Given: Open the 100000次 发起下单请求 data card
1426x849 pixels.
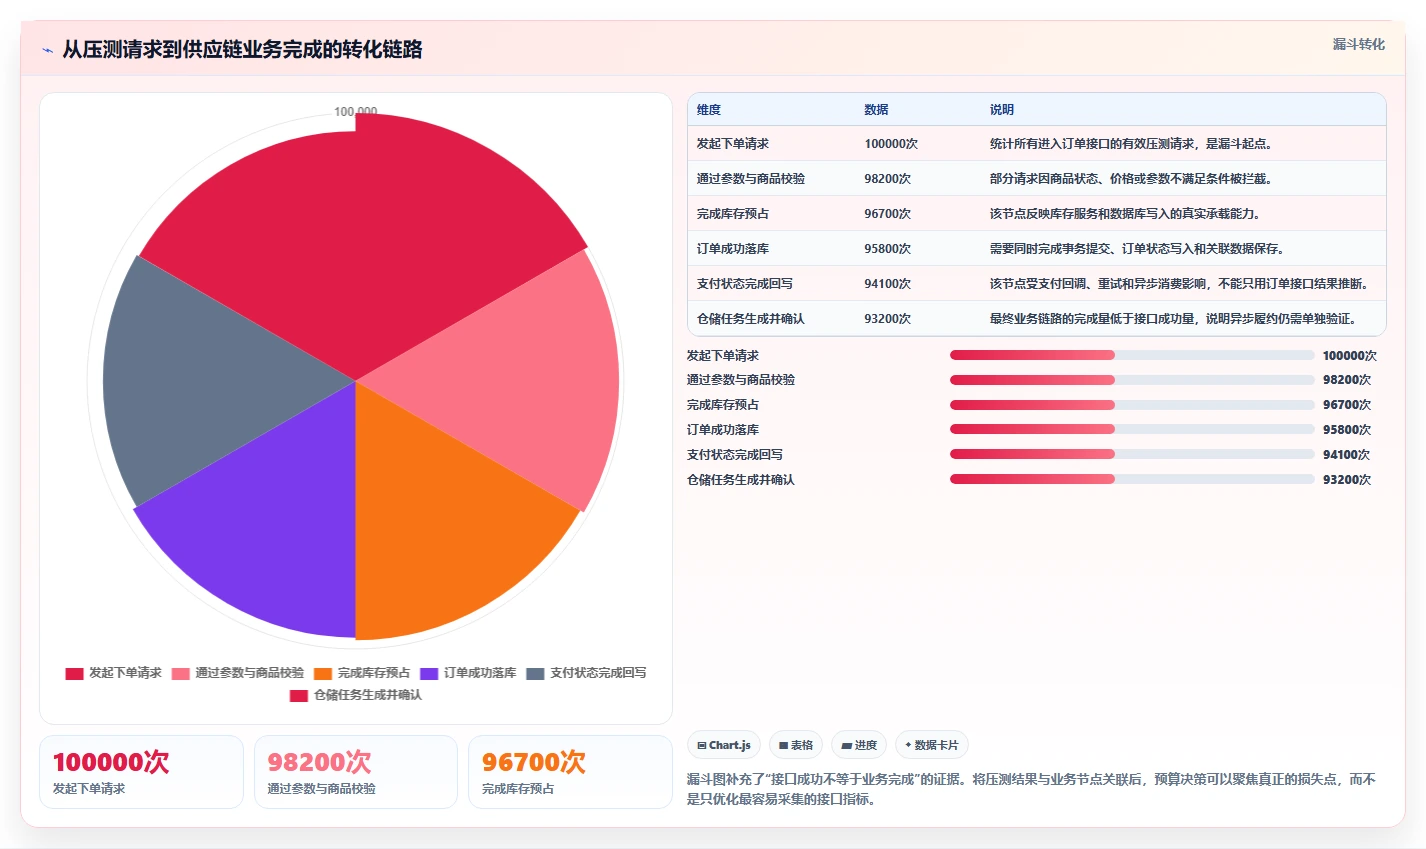Looking at the screenshot, I should pyautogui.click(x=141, y=772).
